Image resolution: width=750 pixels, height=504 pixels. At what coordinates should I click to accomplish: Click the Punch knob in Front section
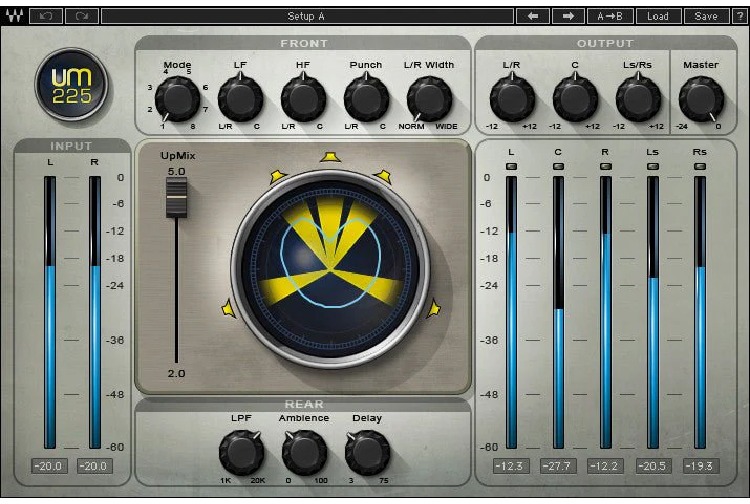tap(366, 98)
